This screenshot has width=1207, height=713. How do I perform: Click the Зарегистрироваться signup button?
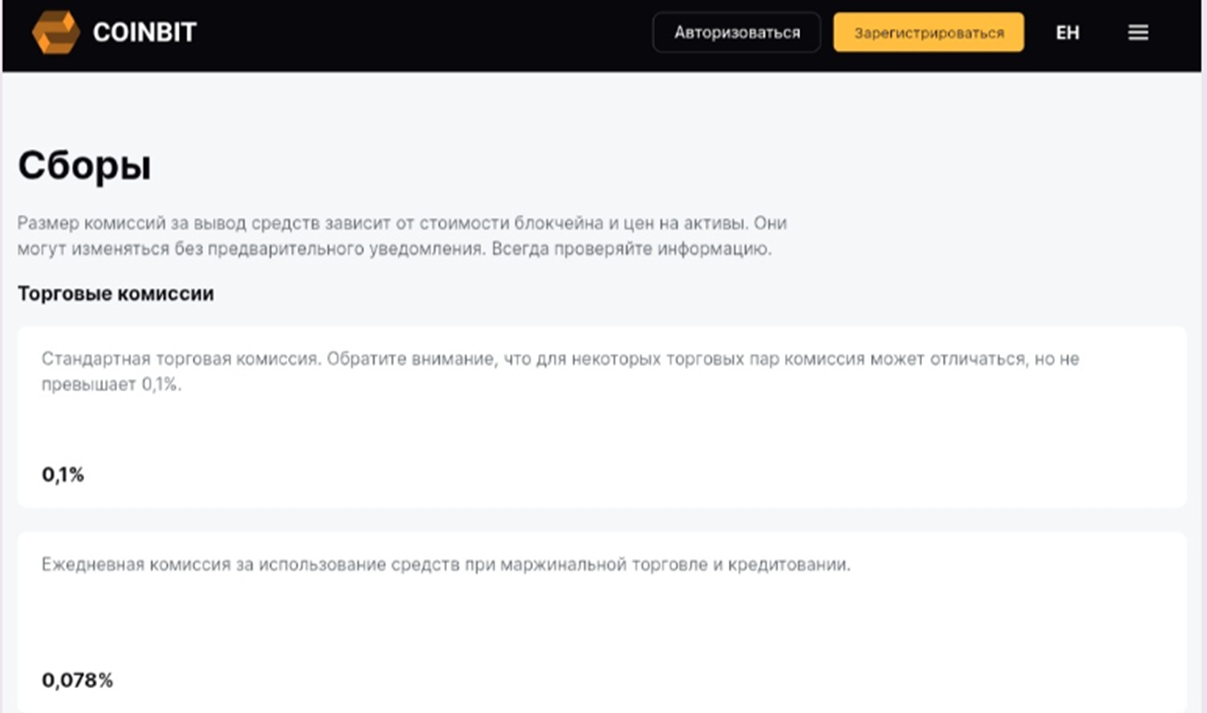[929, 32]
